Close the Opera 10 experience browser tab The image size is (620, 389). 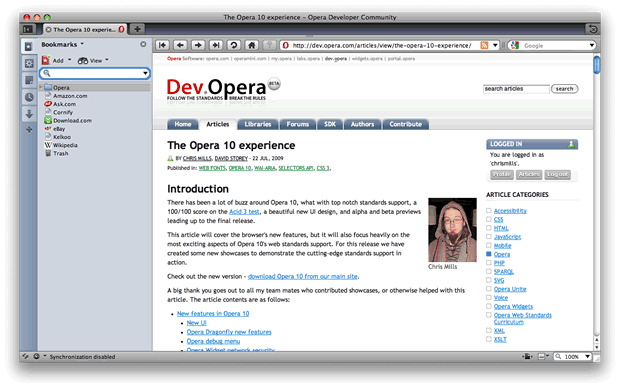tap(49, 30)
